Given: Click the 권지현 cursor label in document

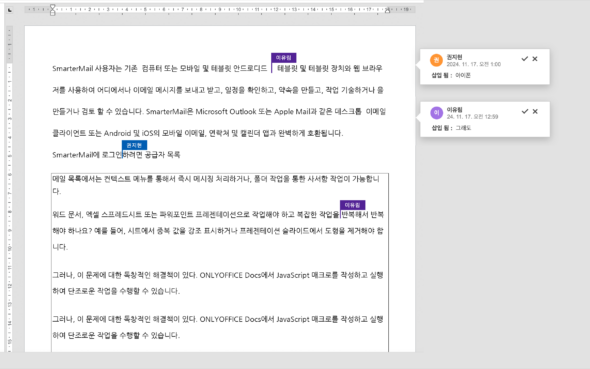Looking at the screenshot, I should [134, 145].
